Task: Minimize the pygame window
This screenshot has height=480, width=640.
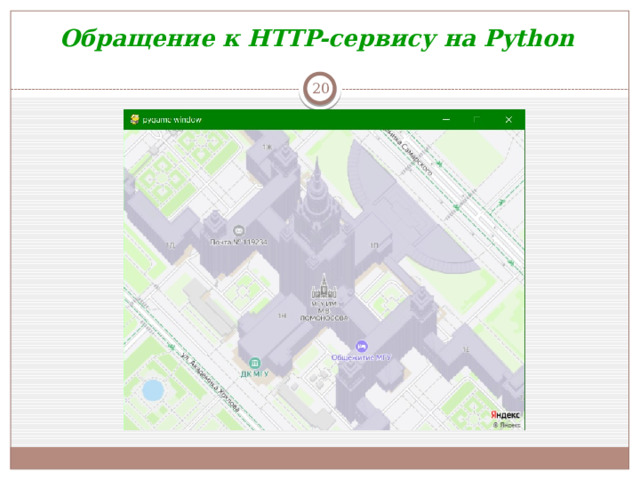Action: (446, 120)
